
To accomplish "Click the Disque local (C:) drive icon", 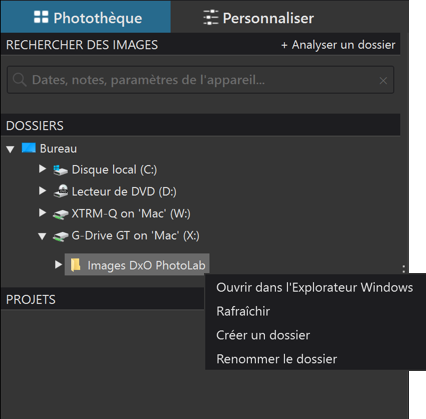I will click(x=60, y=170).
